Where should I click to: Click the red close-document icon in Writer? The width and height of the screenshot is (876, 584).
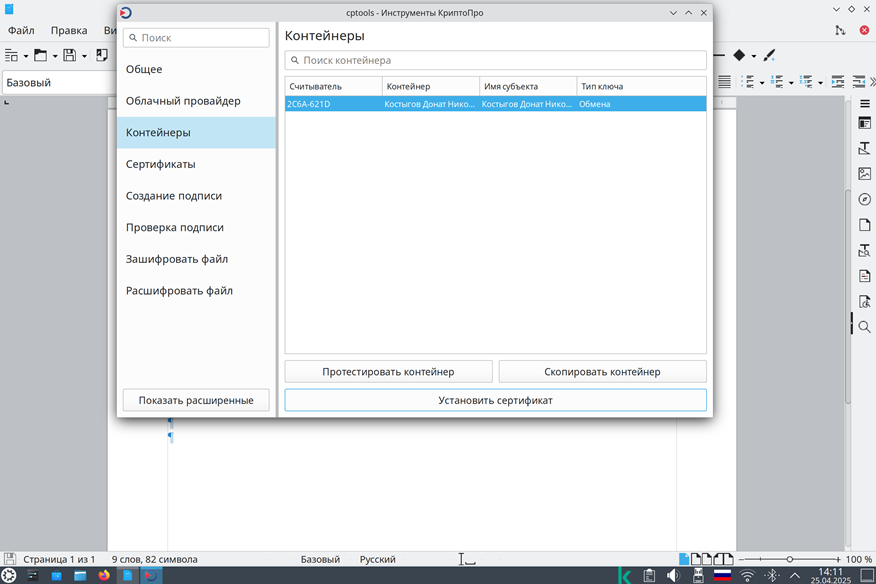[864, 30]
